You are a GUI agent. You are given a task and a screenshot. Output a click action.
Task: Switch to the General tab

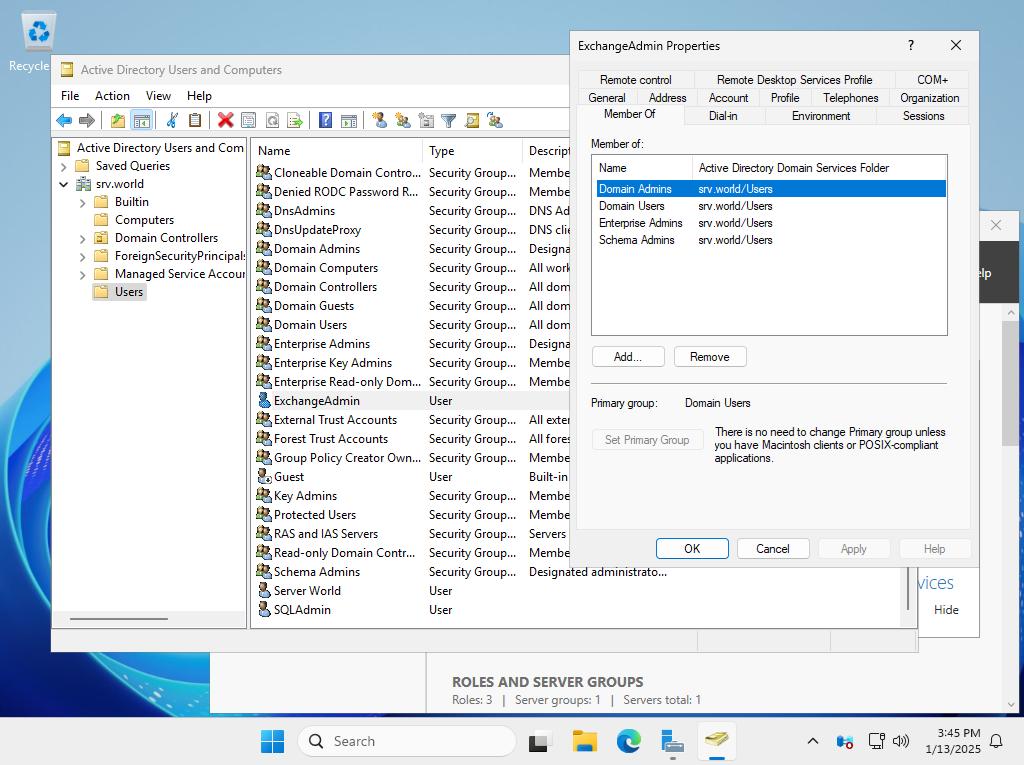(x=607, y=98)
